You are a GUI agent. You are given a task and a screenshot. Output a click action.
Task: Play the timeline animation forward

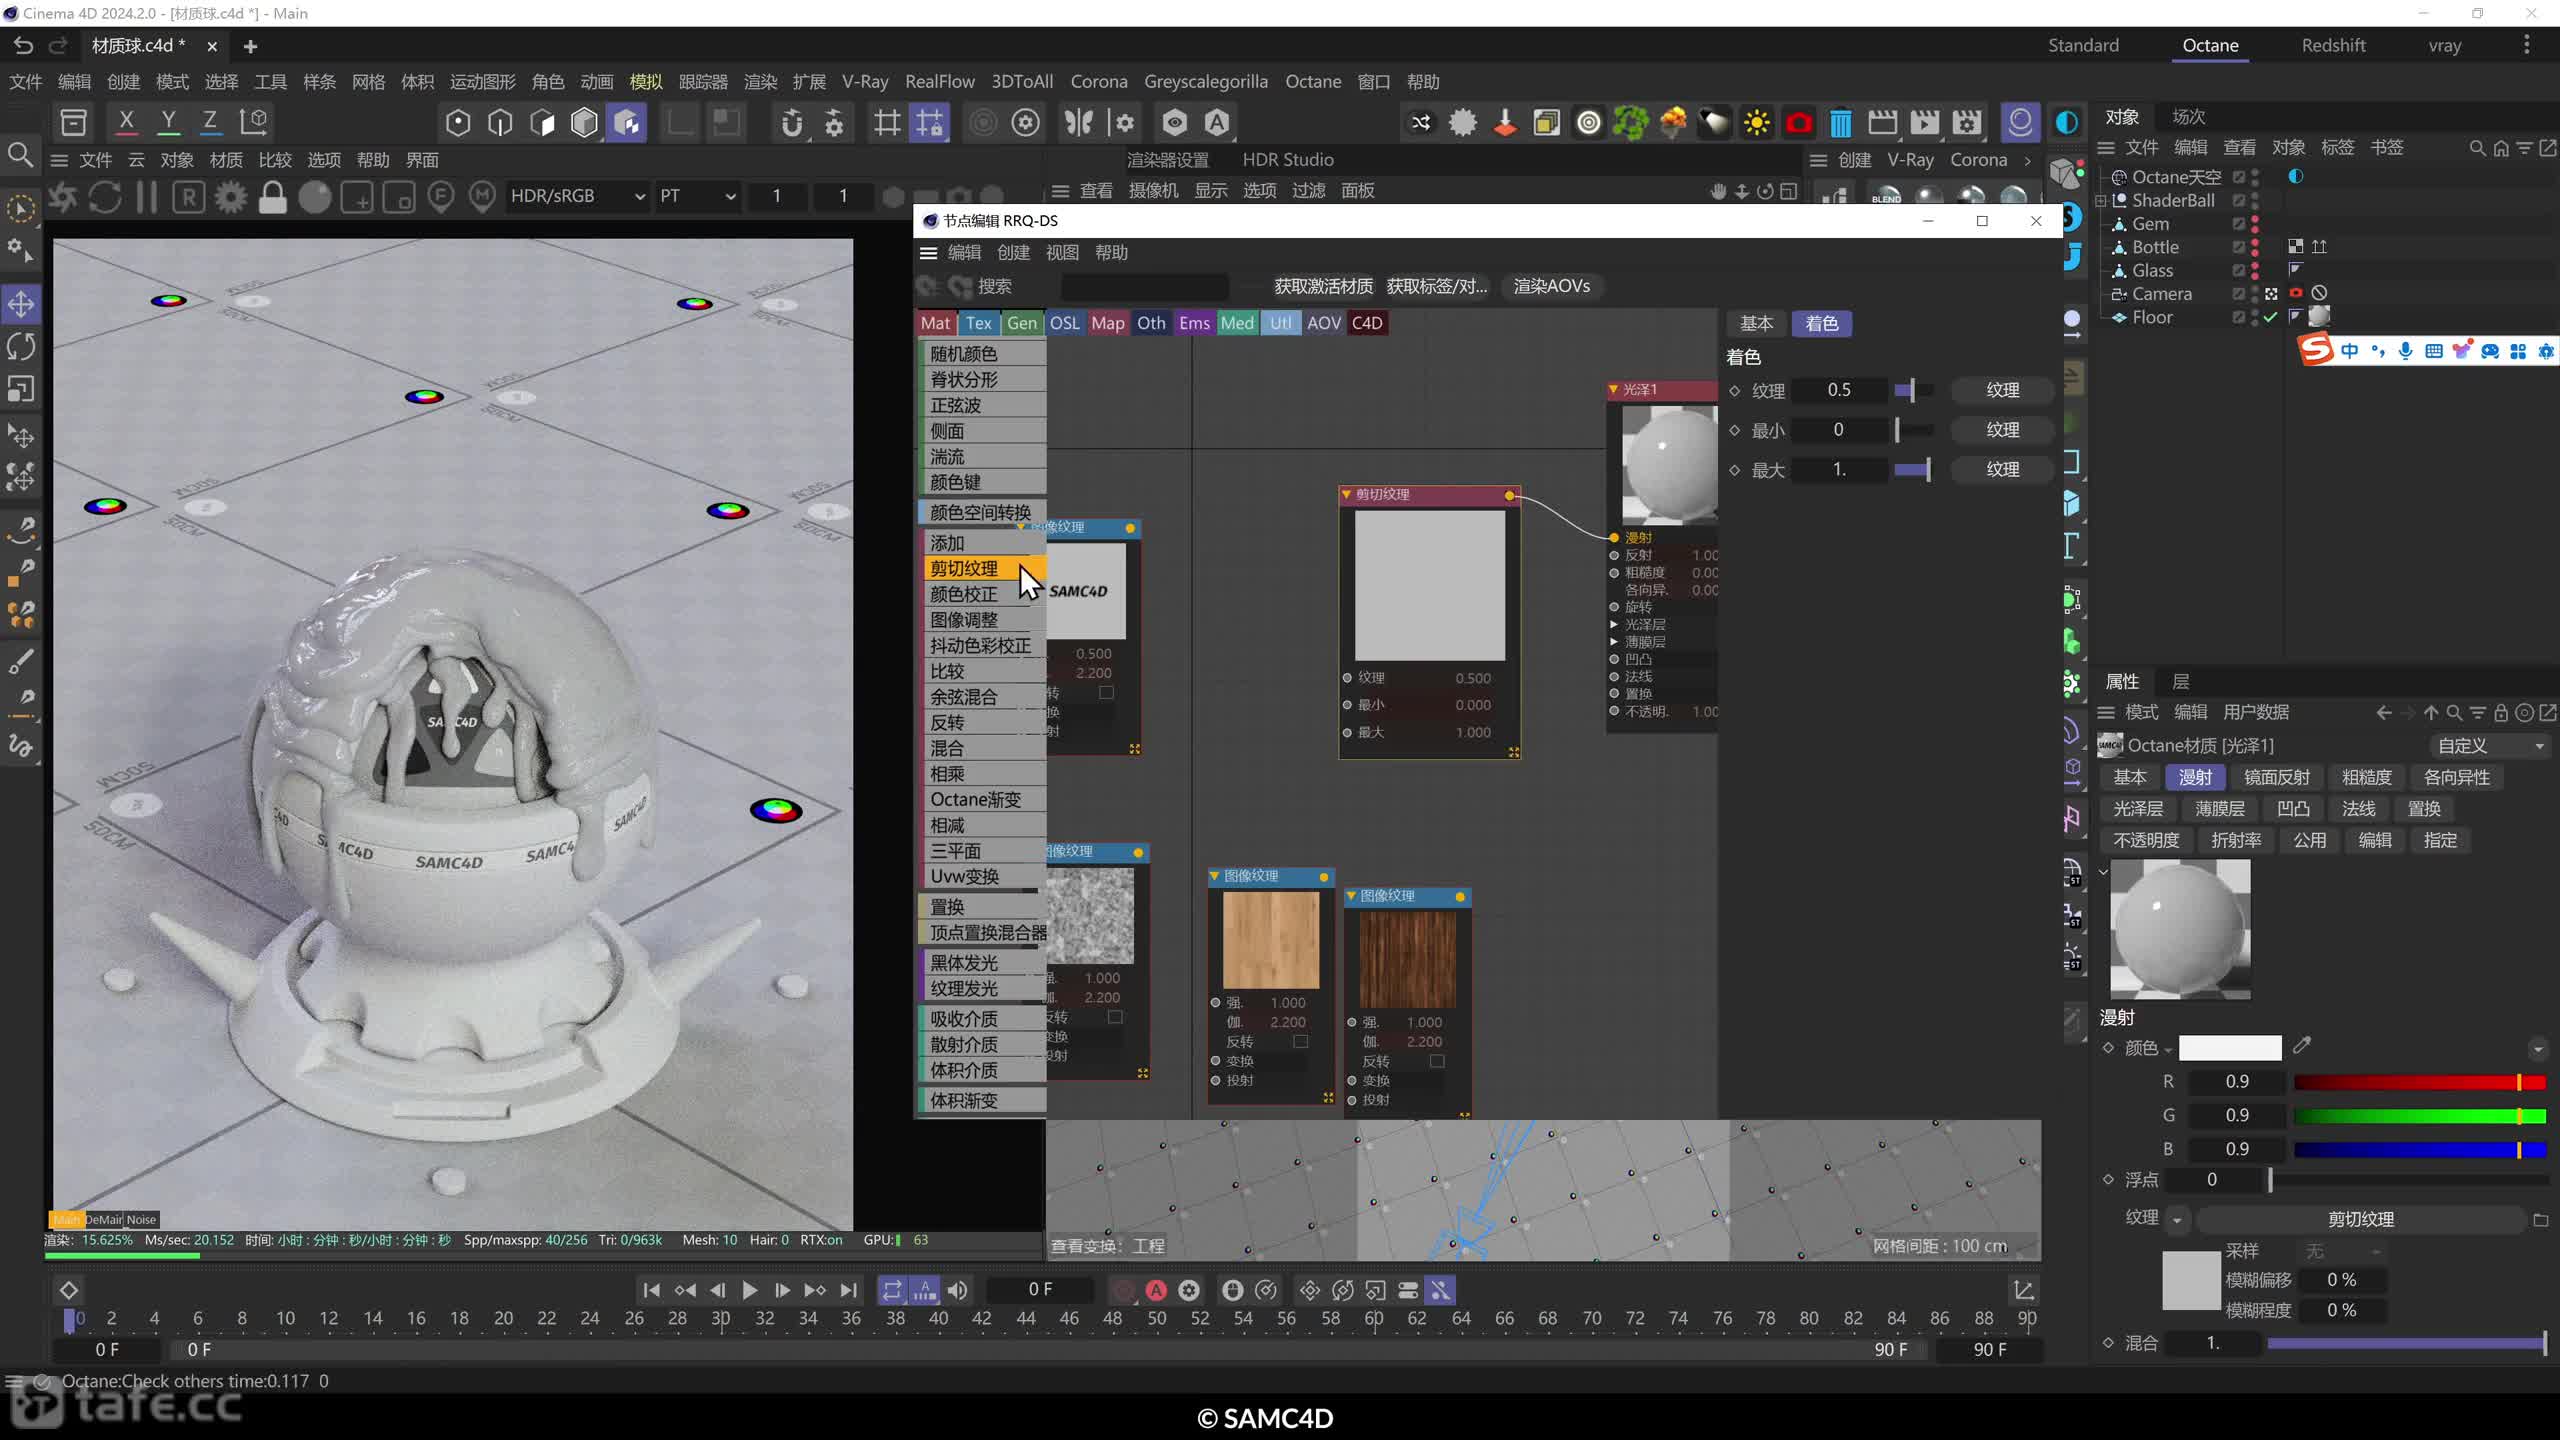749,1290
